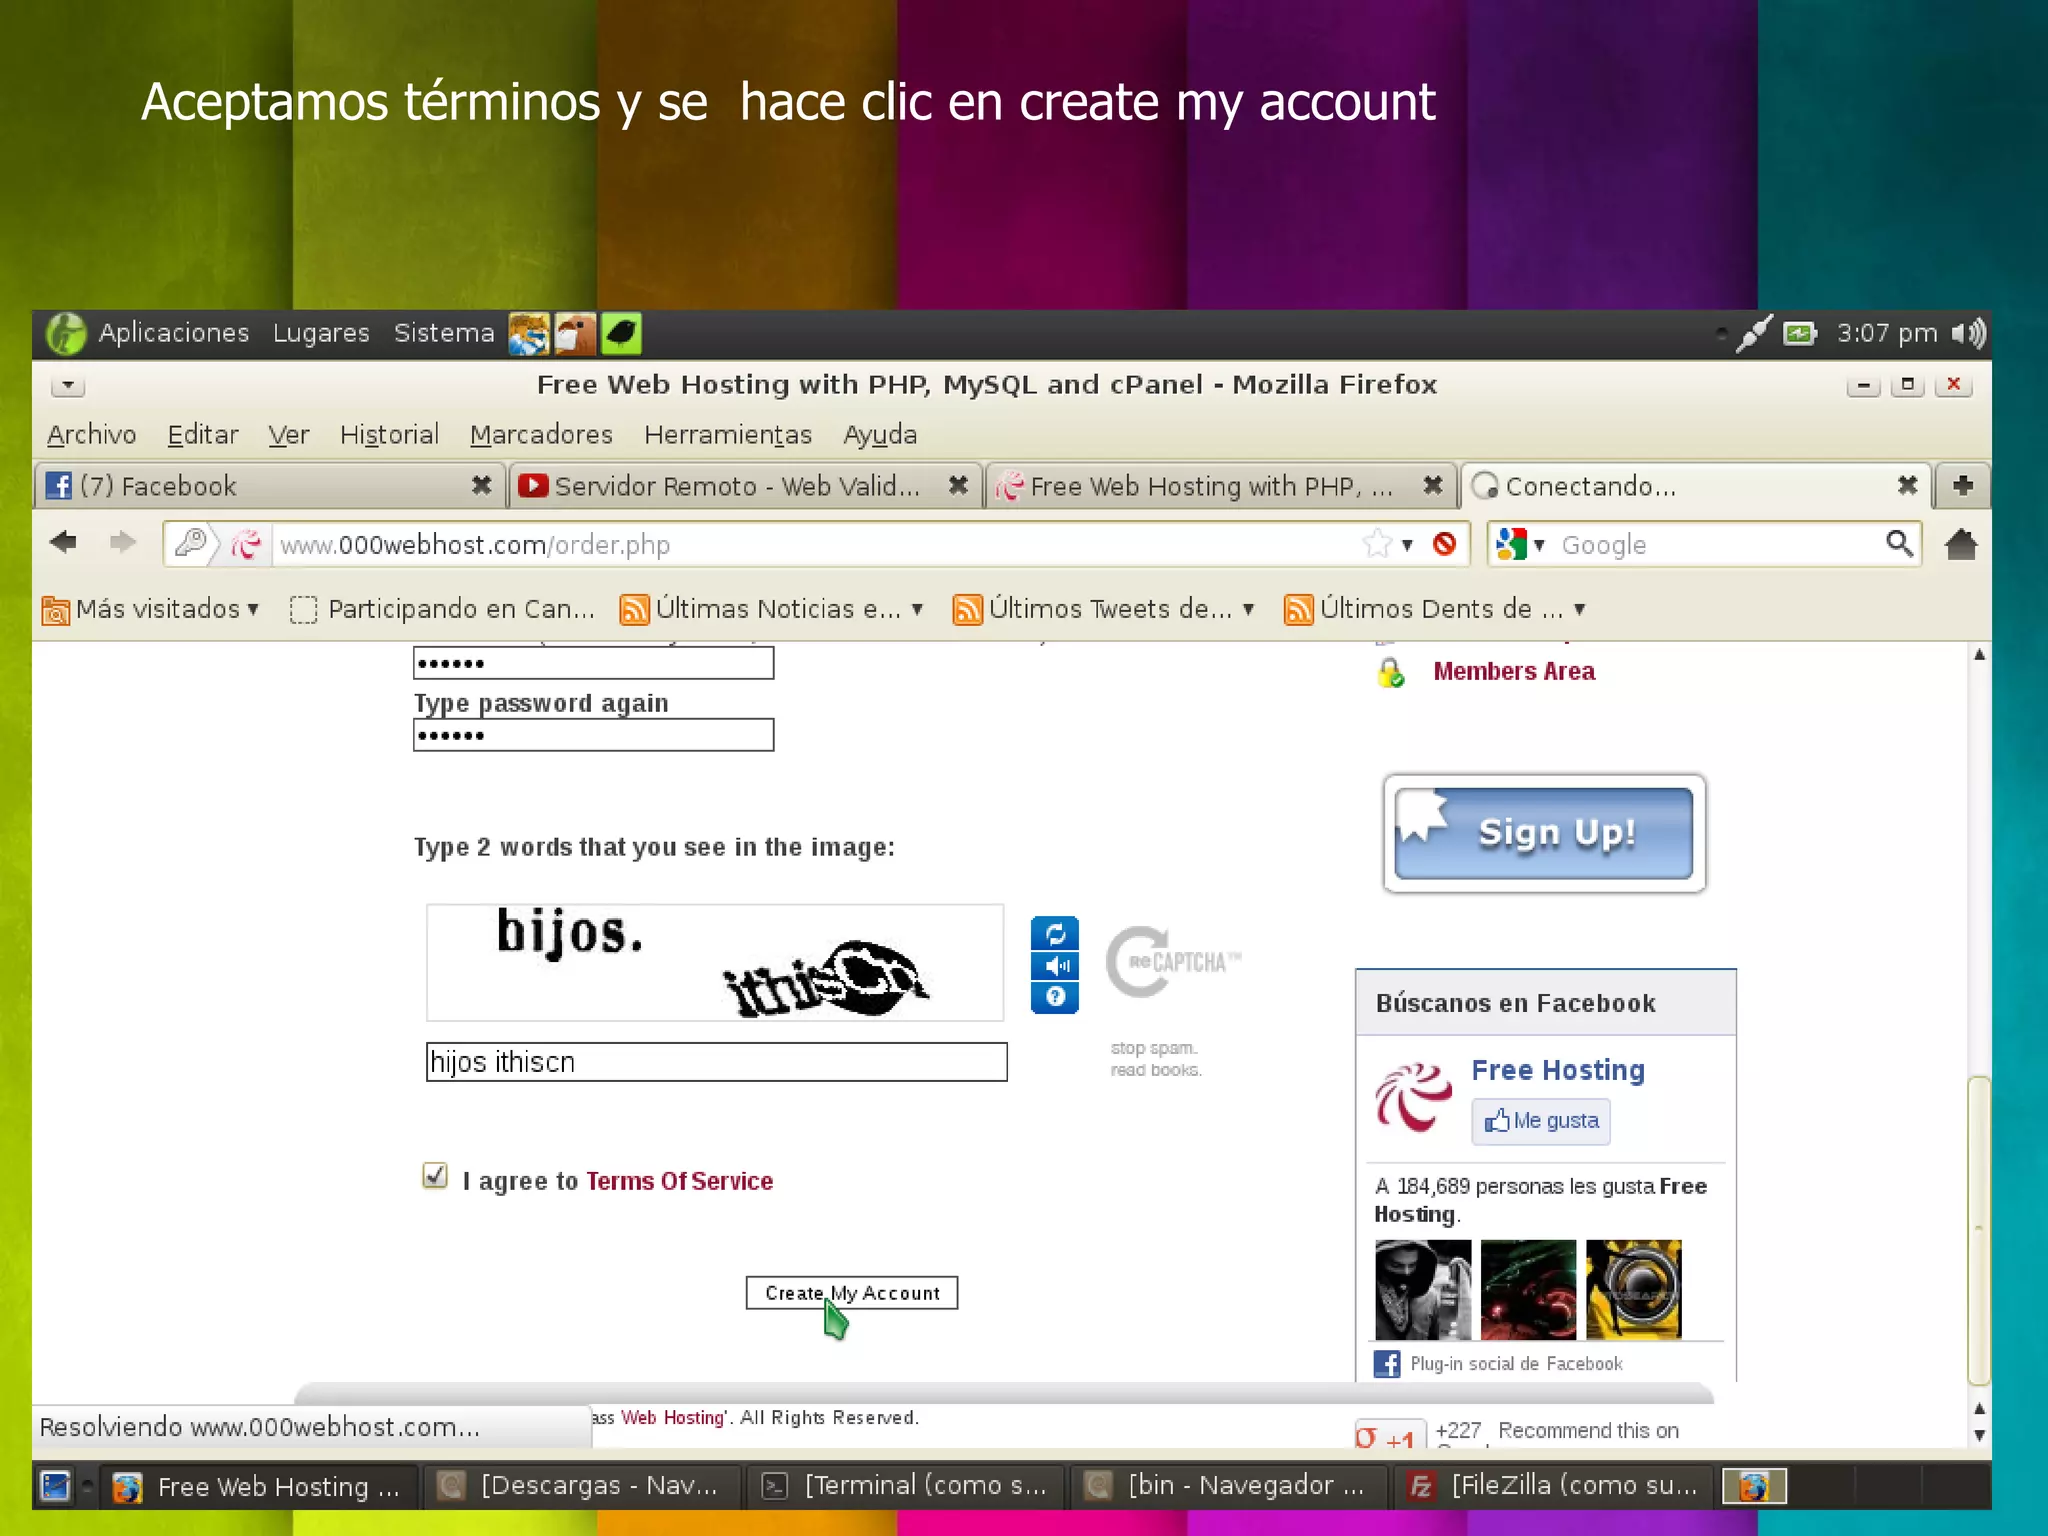Open a new tab with plus button
2048x1536 pixels.
[1962, 485]
